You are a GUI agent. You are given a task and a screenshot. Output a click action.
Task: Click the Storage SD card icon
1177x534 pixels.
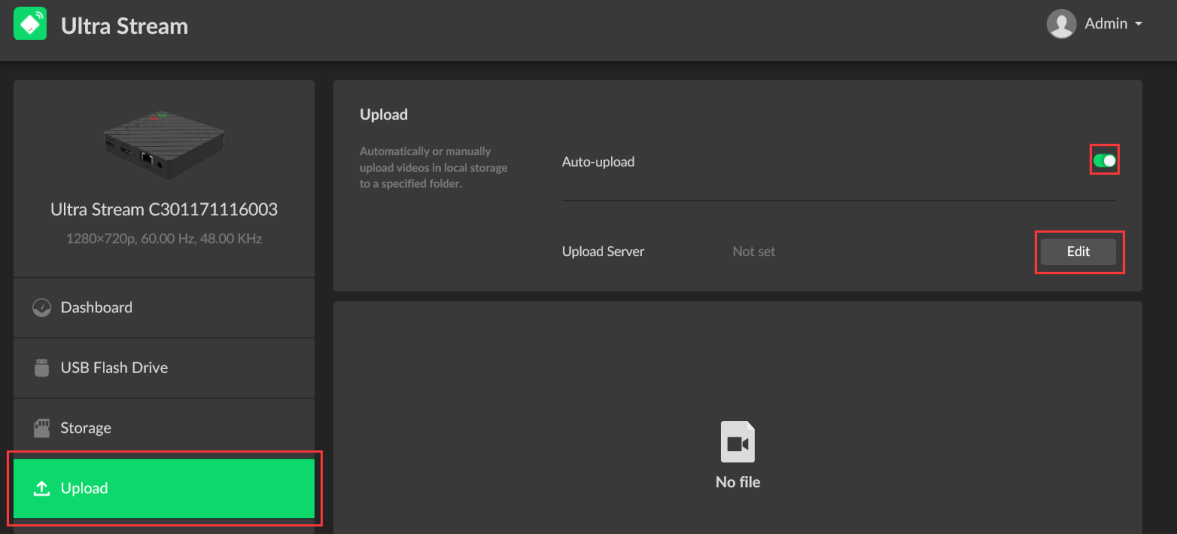[42, 428]
